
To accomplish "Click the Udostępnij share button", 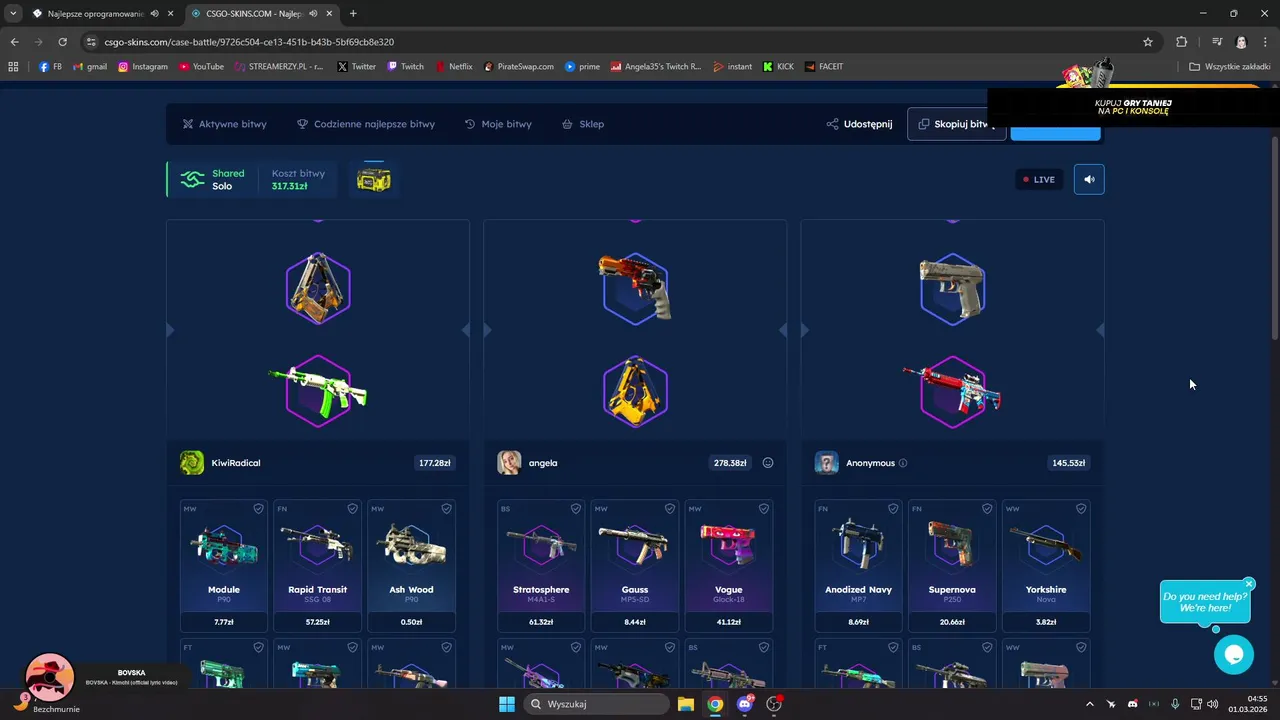I will [x=859, y=124].
